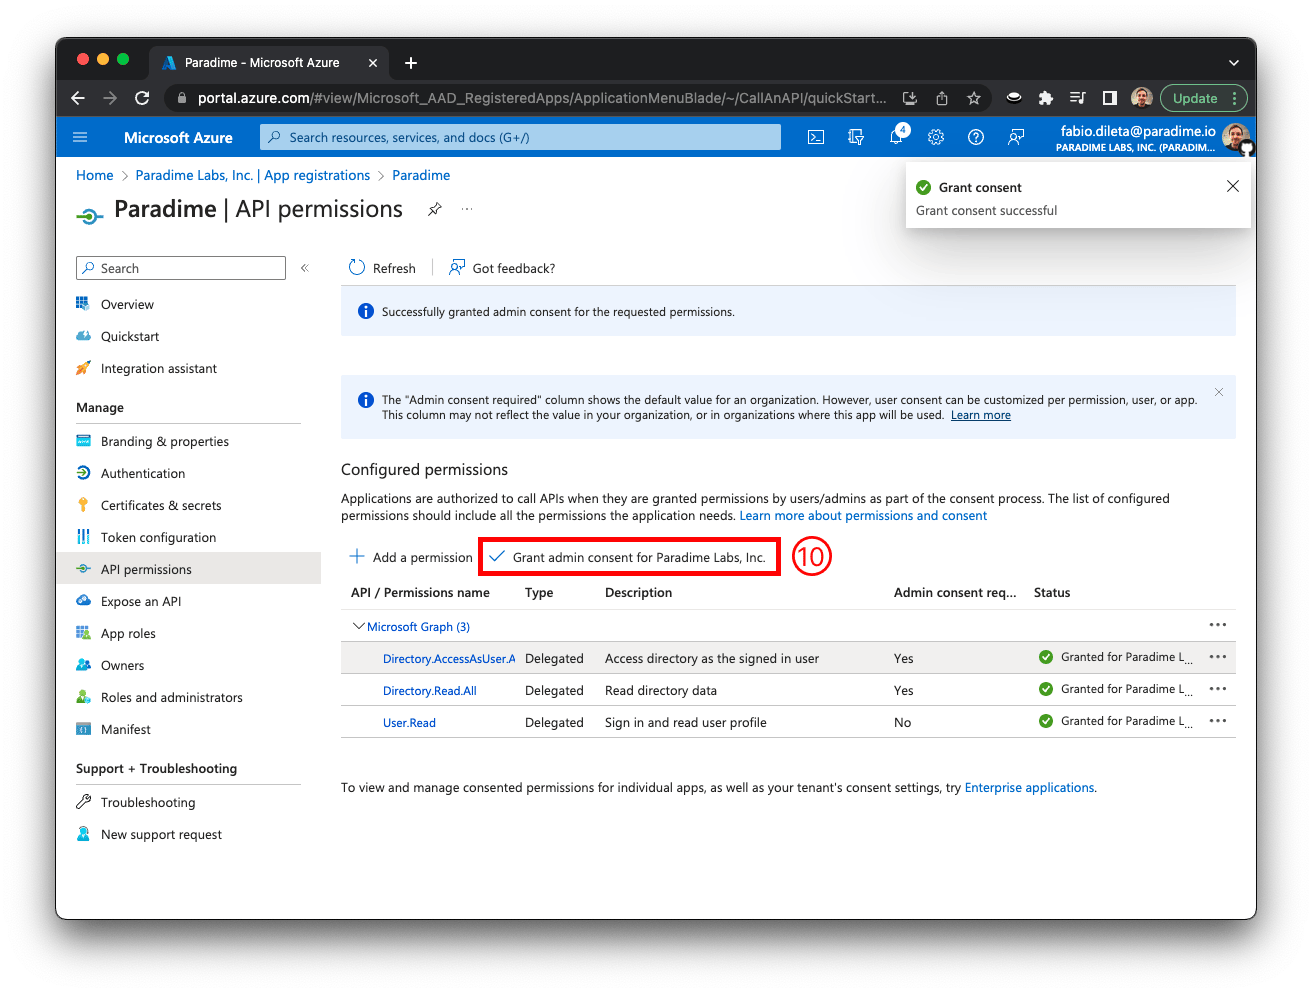
Task: Open Certificates & secrets
Action: click(x=160, y=505)
